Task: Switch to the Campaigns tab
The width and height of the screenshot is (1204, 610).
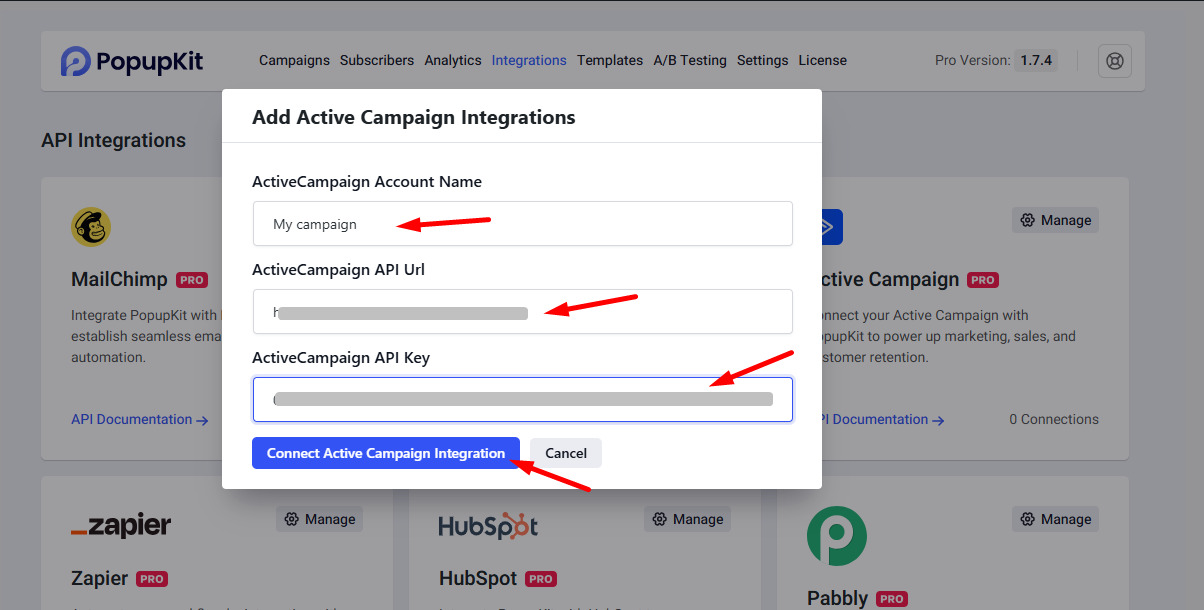Action: point(294,60)
